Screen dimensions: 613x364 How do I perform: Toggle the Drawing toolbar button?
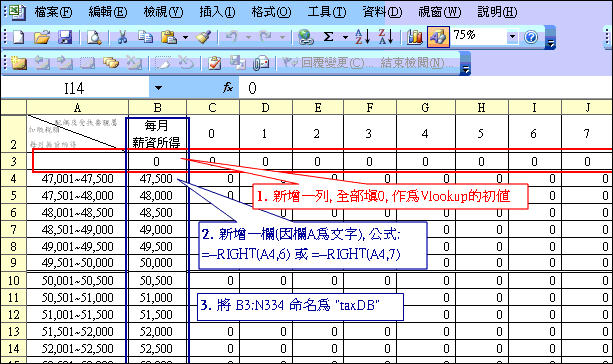click(x=438, y=38)
